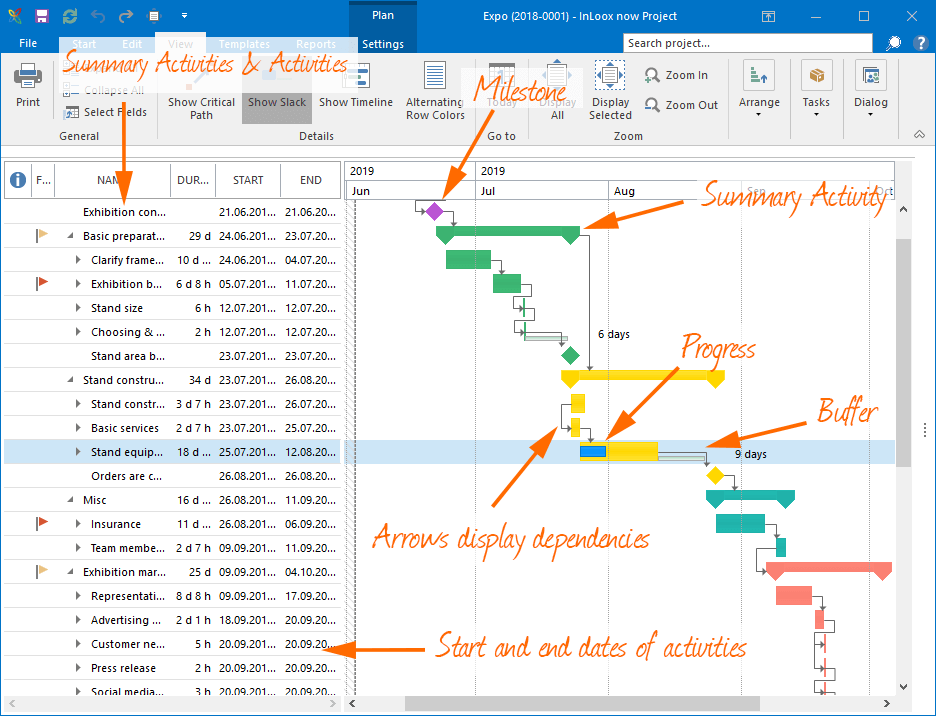Click the Help question mark icon
The width and height of the screenshot is (936, 716).
coord(920,43)
